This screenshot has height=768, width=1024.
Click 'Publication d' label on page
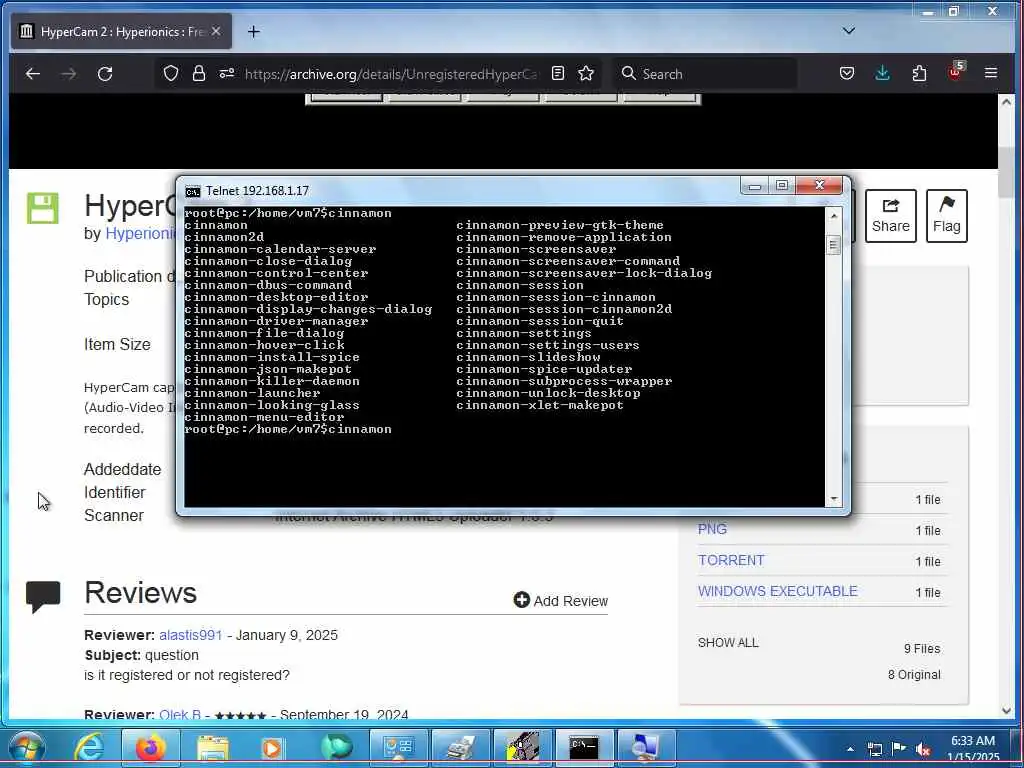(x=130, y=276)
